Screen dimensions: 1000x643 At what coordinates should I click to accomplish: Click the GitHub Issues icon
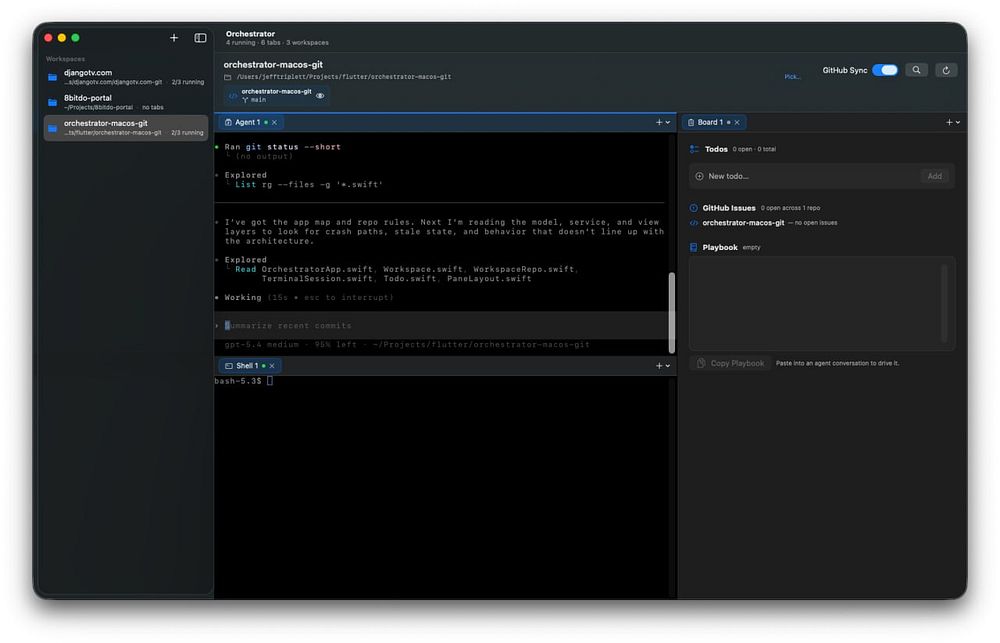pyautogui.click(x=694, y=208)
